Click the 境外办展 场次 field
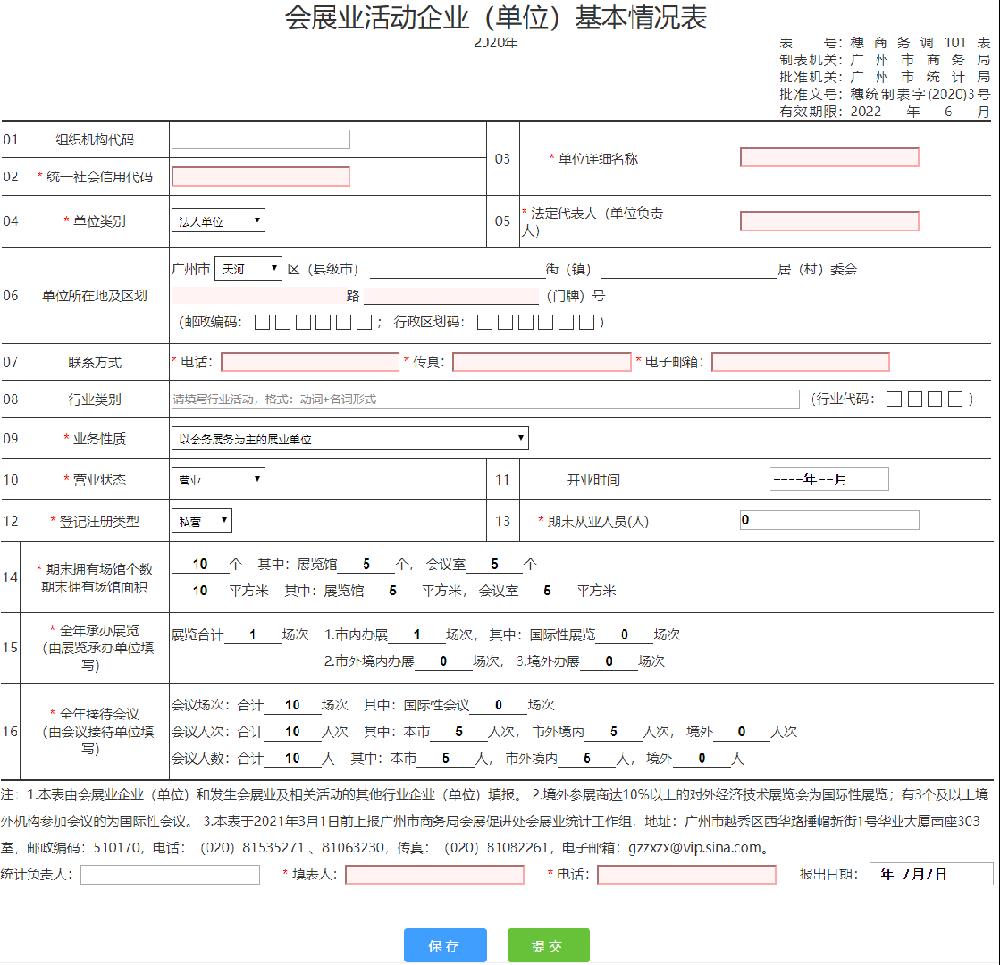Screen dimensions: 1000x965 (609, 661)
